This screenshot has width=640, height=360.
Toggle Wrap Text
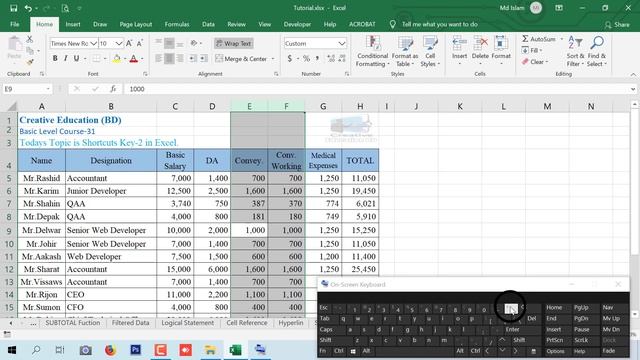(234, 43)
